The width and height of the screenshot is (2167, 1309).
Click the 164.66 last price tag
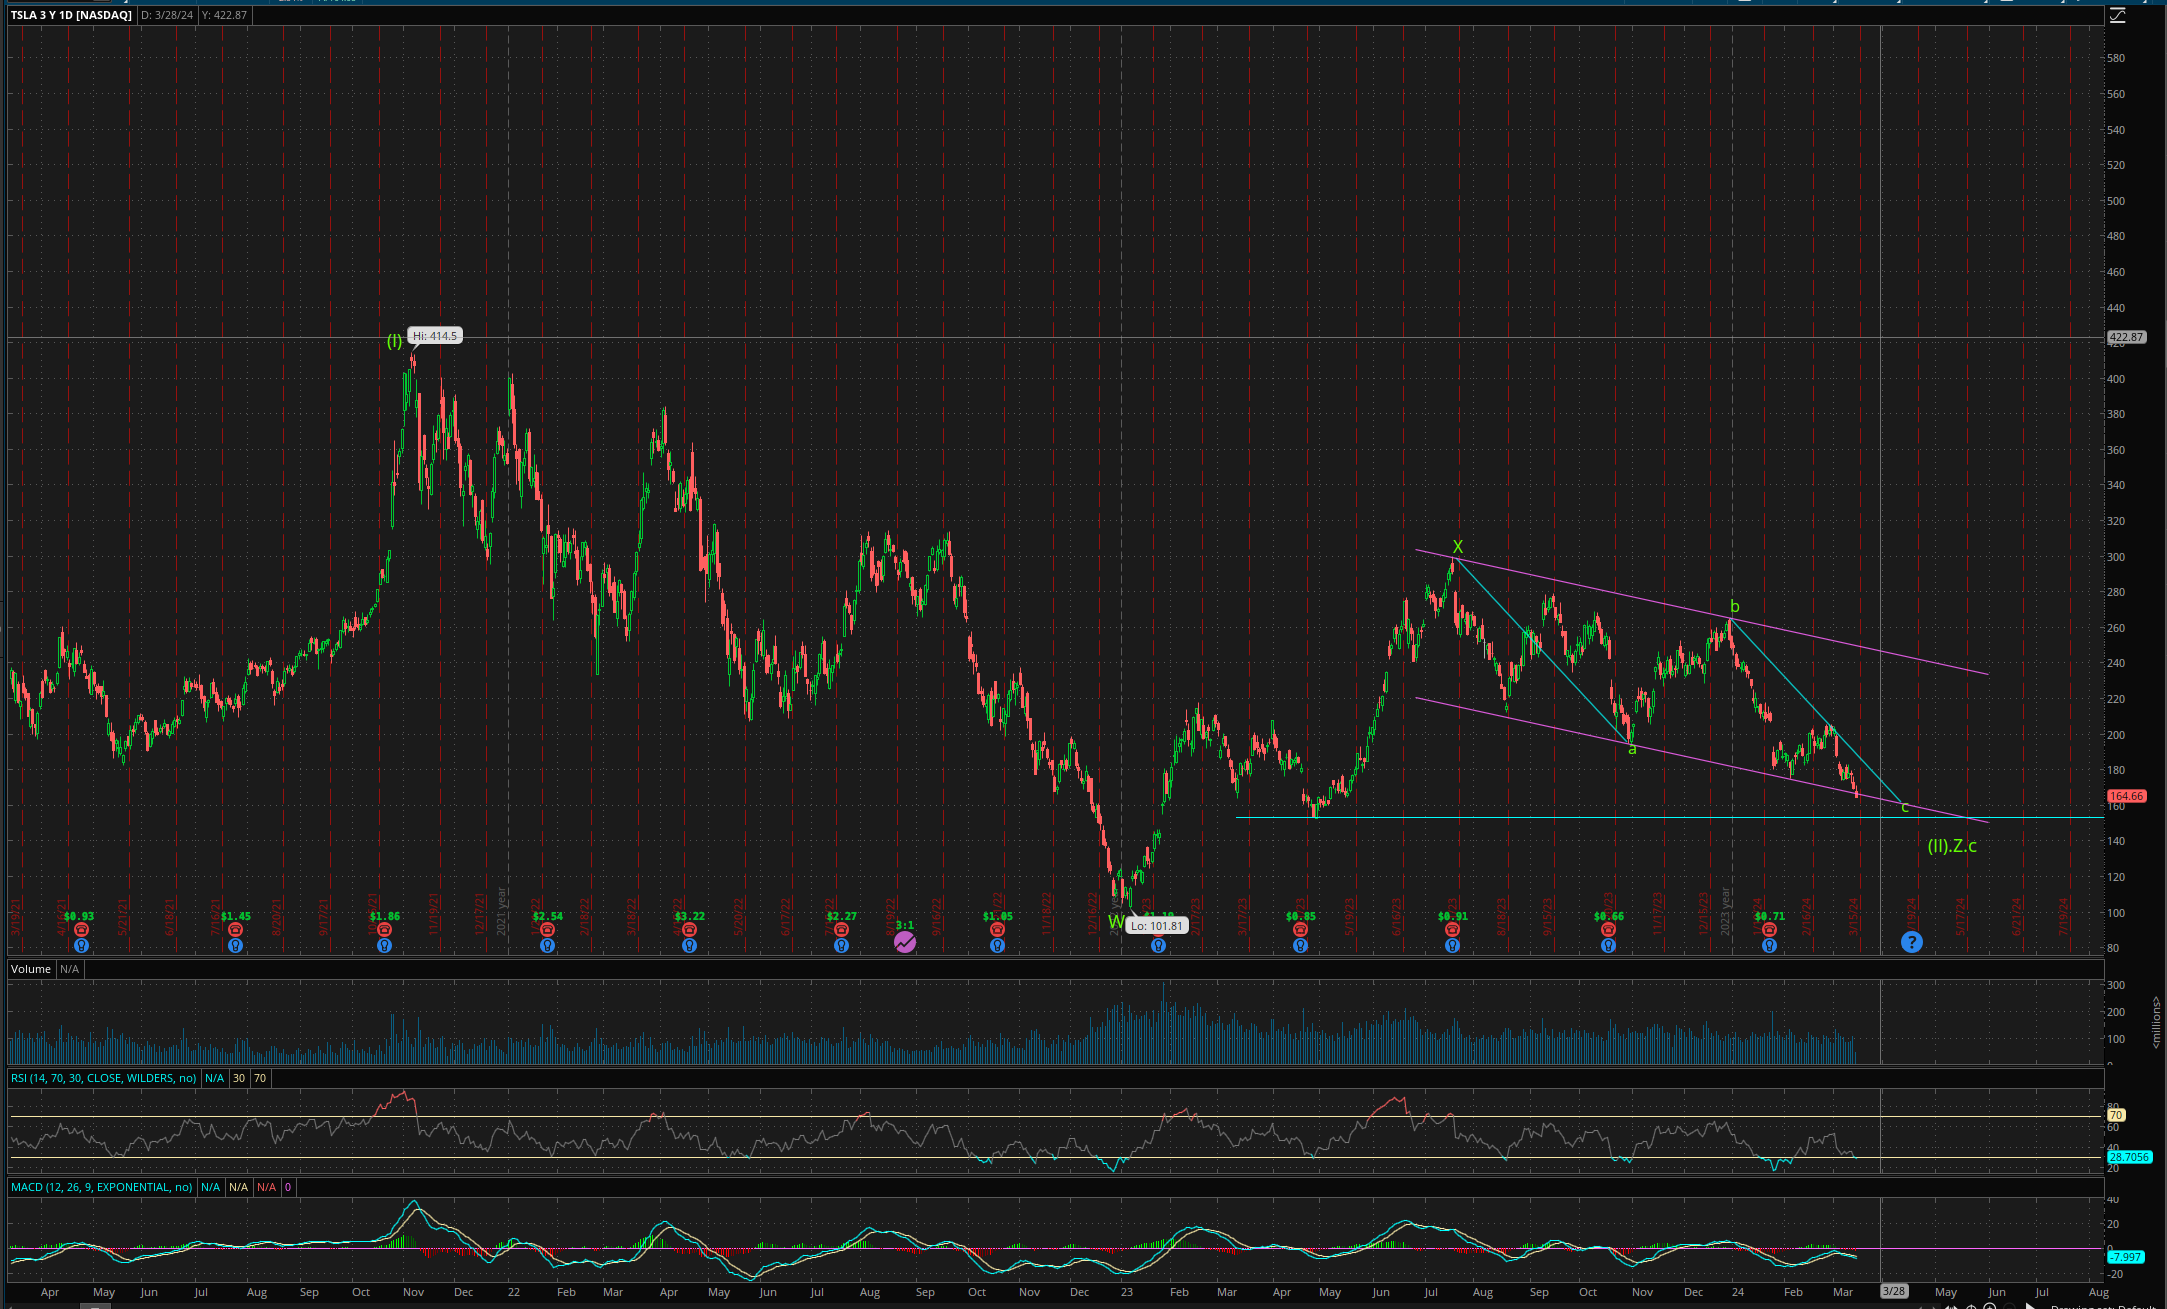coord(2126,796)
